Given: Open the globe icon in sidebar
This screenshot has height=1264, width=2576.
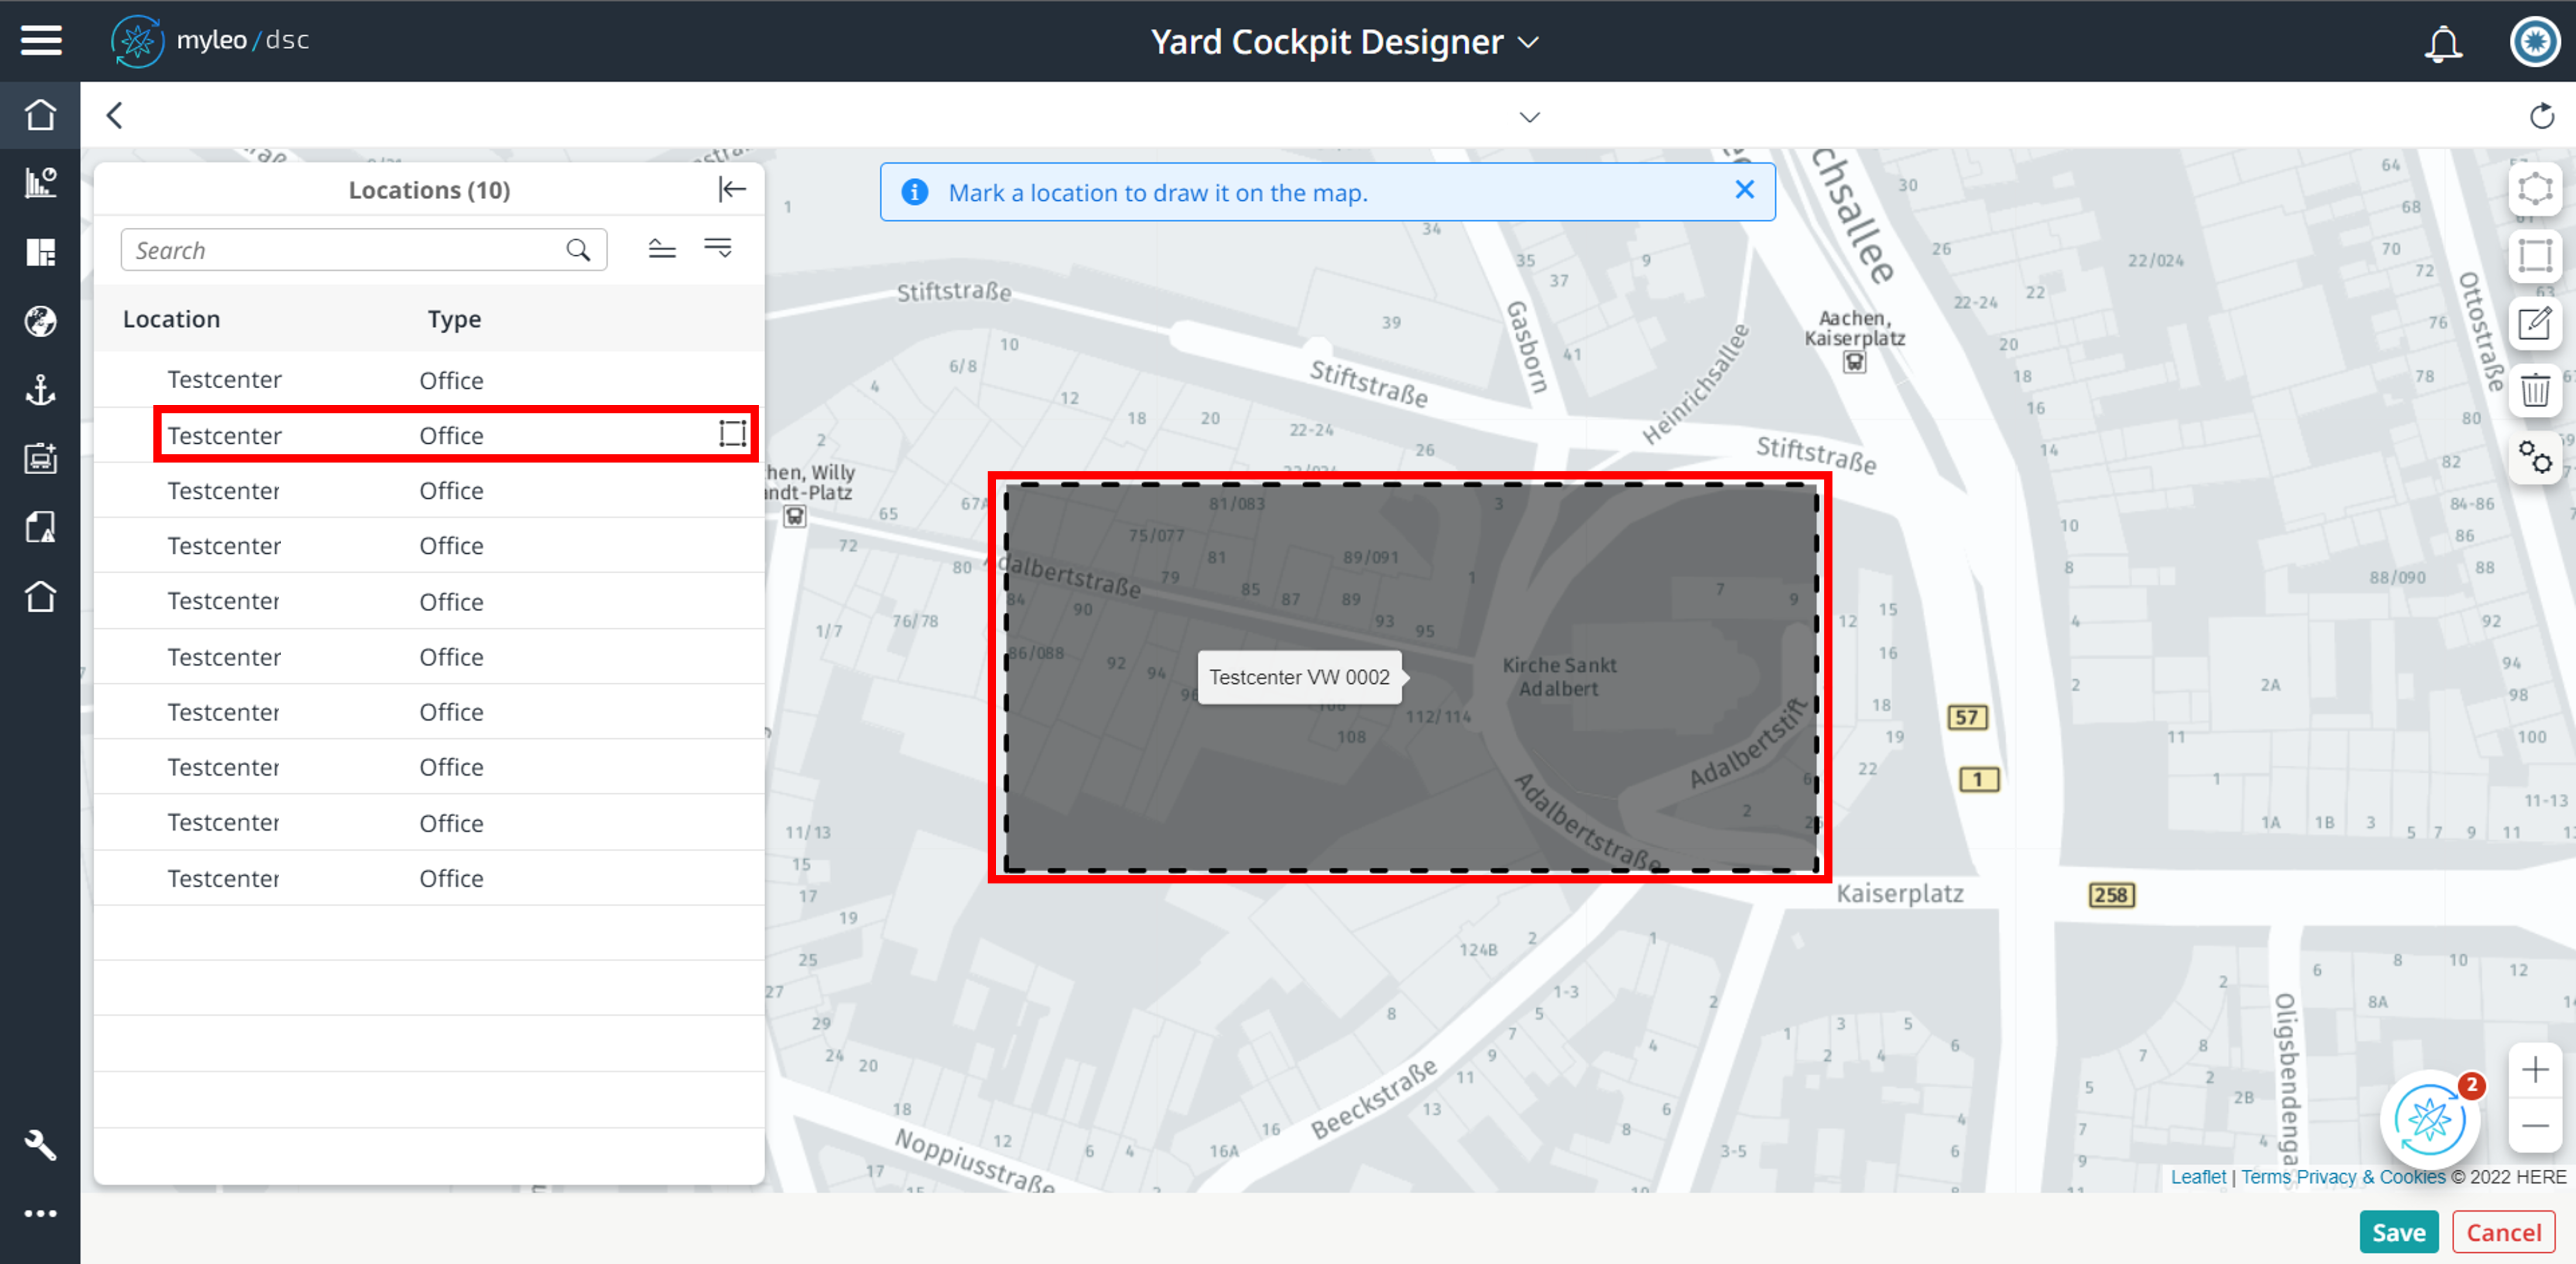Looking at the screenshot, I should [x=40, y=321].
